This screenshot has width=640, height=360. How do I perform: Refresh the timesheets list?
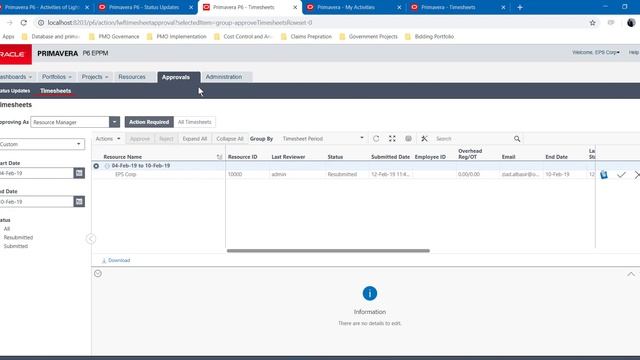376,139
